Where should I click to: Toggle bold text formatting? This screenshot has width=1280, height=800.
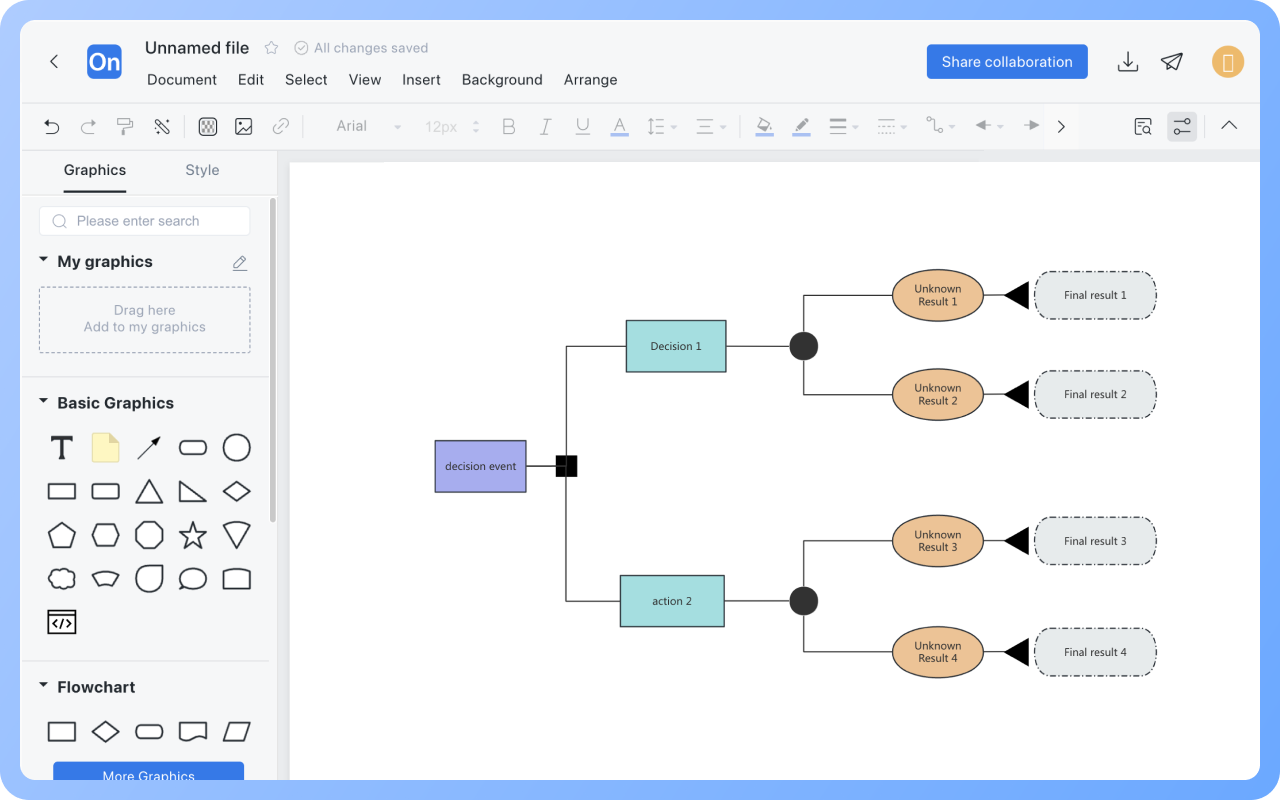(x=508, y=126)
